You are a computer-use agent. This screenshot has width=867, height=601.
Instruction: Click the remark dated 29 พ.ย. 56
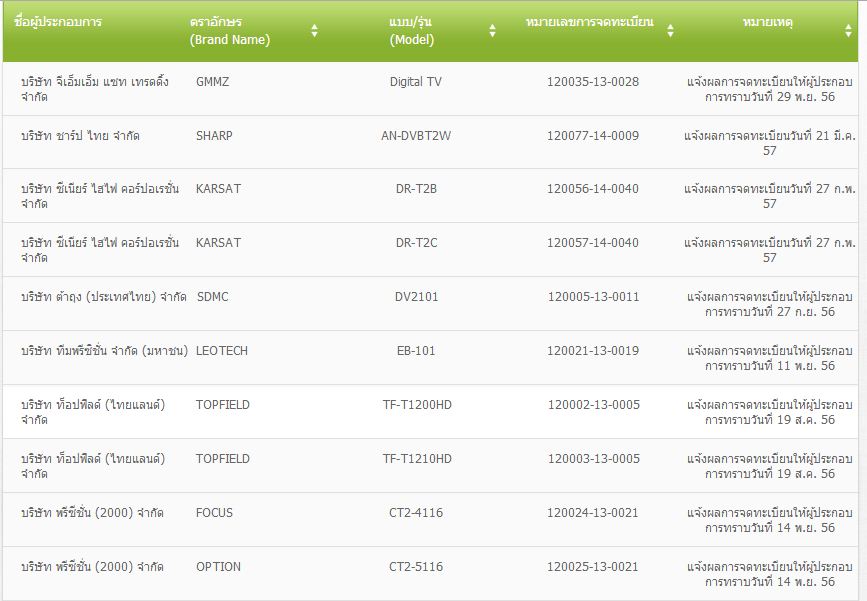[x=770, y=89]
